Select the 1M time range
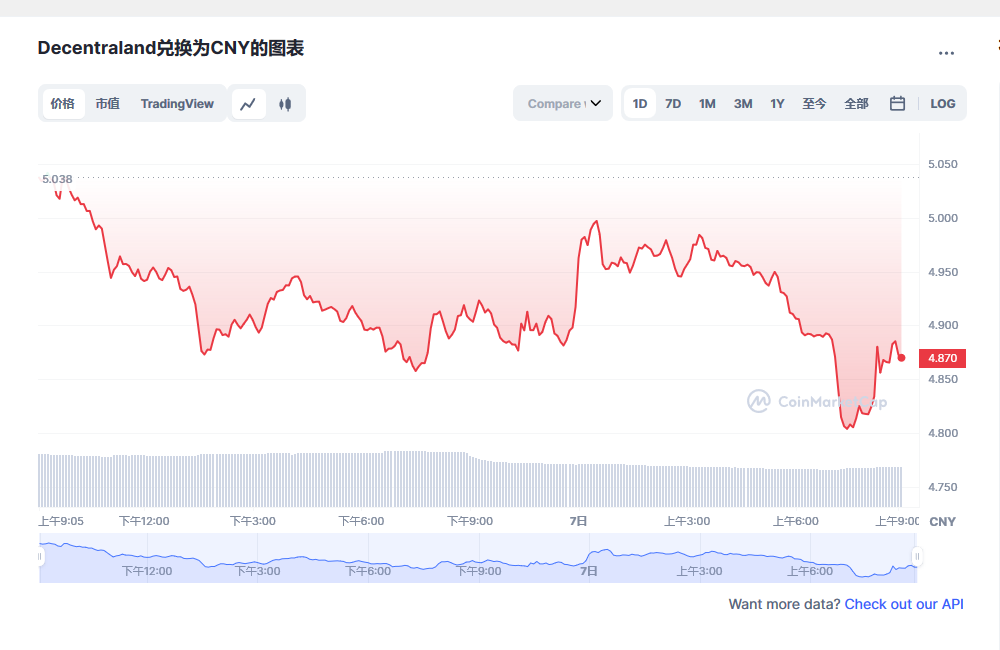Image resolution: width=1000 pixels, height=650 pixels. (x=707, y=104)
